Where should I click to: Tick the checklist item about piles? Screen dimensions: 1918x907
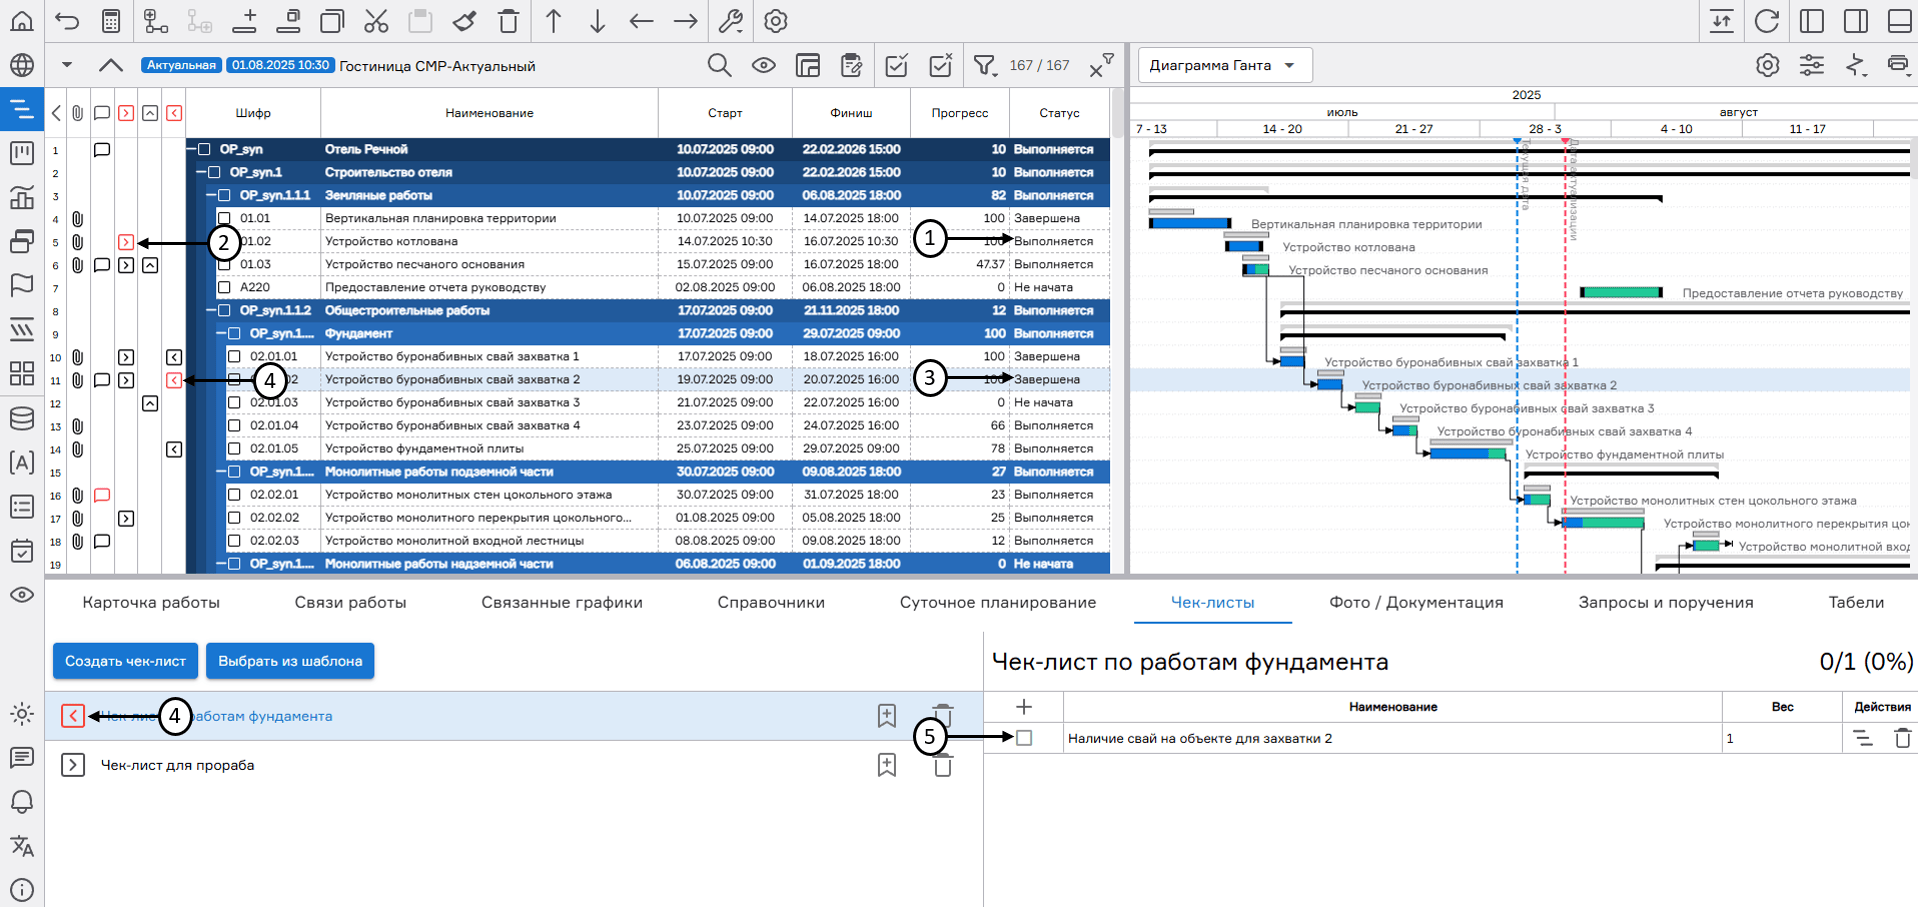(1024, 738)
